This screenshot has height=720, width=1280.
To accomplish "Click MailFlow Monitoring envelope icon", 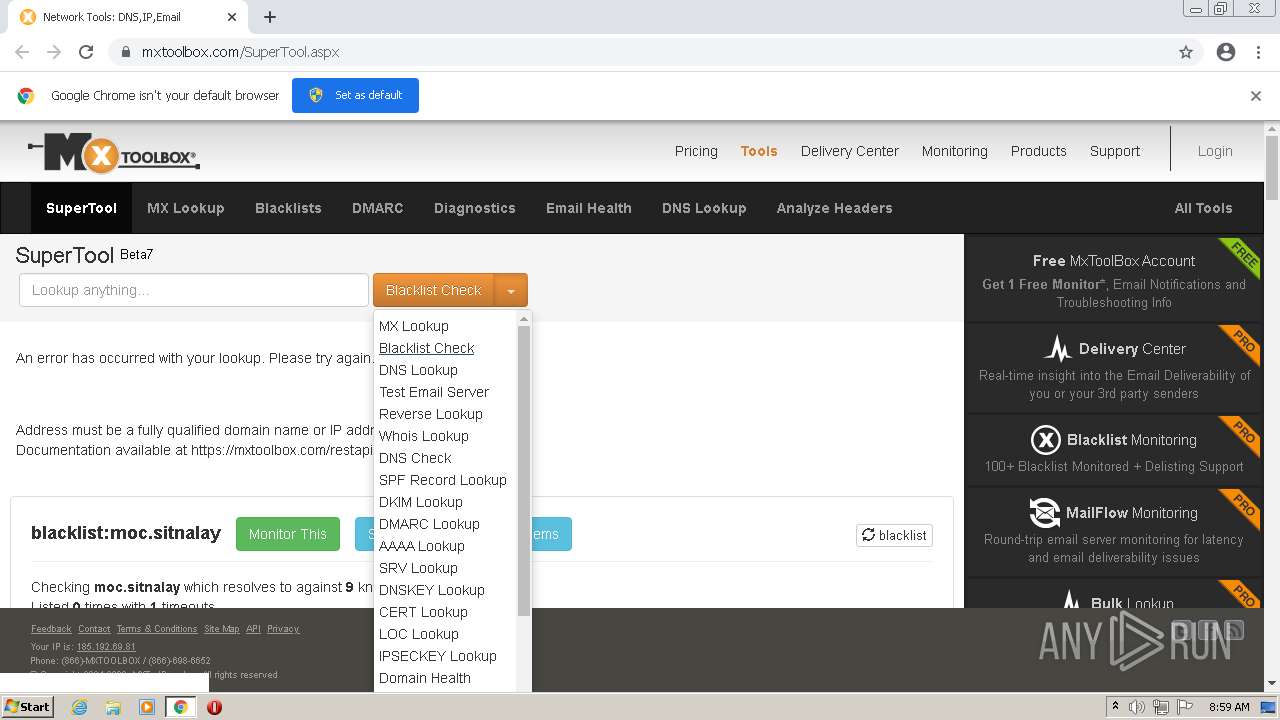I will (1044, 513).
